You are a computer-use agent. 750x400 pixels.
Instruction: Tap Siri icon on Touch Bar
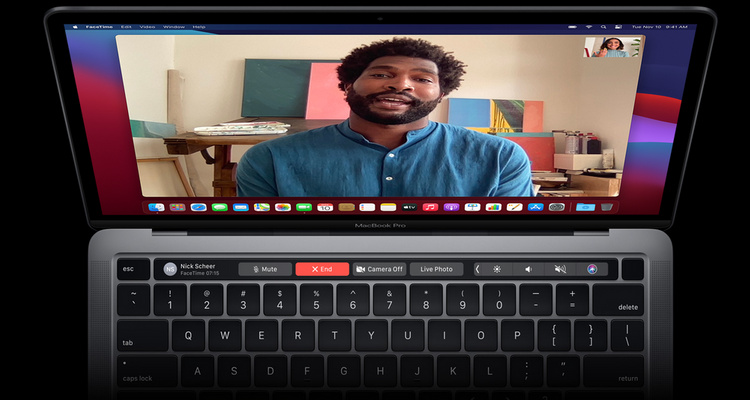tap(593, 269)
